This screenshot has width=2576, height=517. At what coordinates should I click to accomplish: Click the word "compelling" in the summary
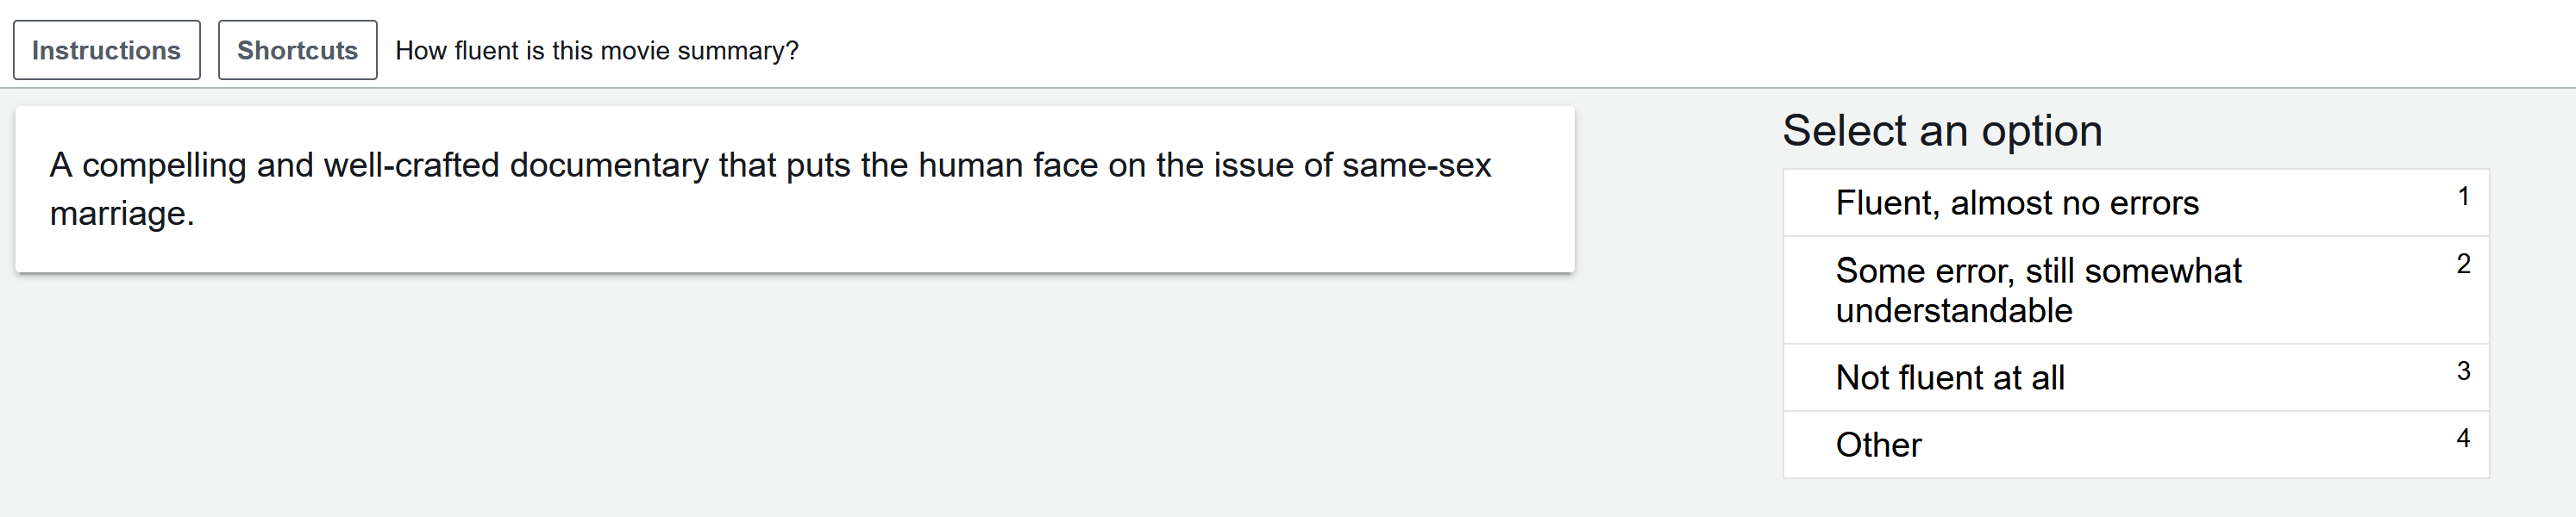coord(164,165)
